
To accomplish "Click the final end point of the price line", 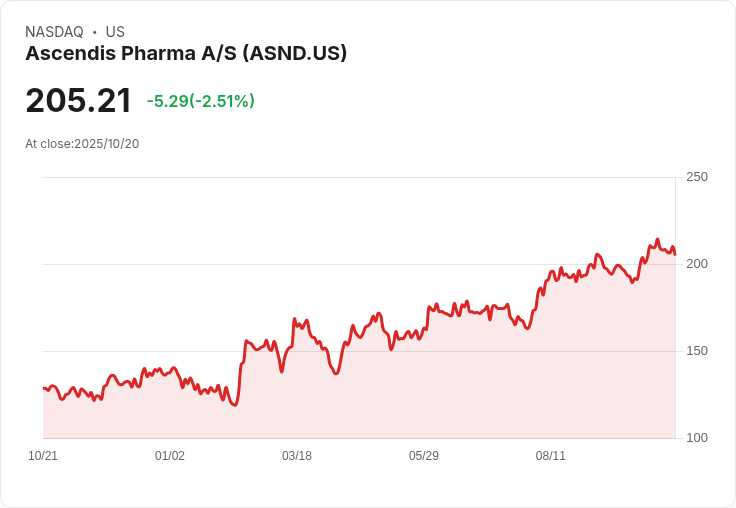I will 675,254.
